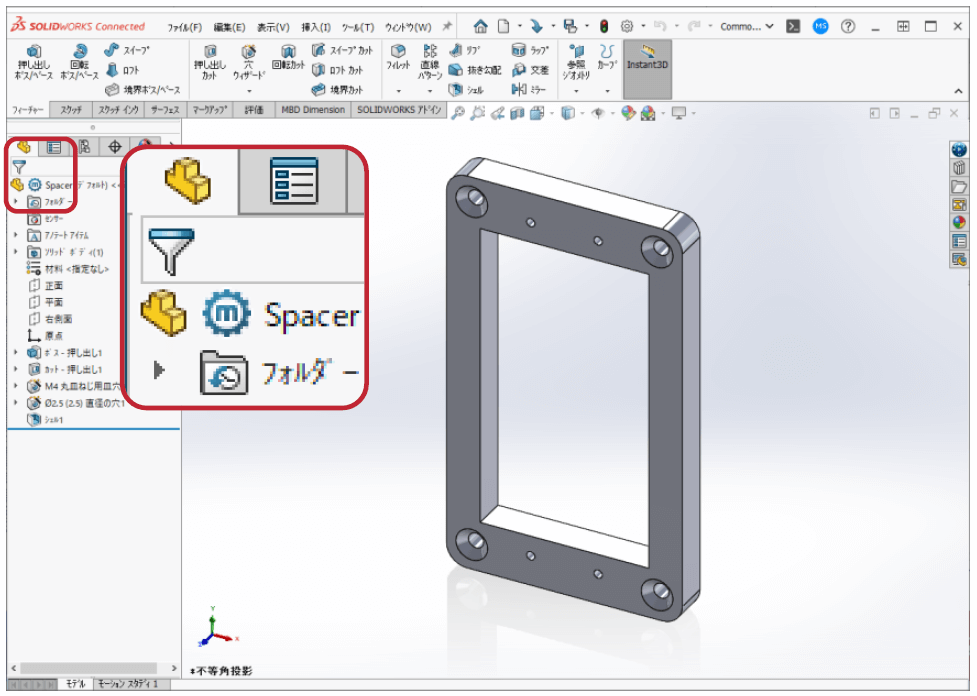
Task: Select the 境界ボス/ベース tool
Action: pyautogui.click(x=143, y=90)
